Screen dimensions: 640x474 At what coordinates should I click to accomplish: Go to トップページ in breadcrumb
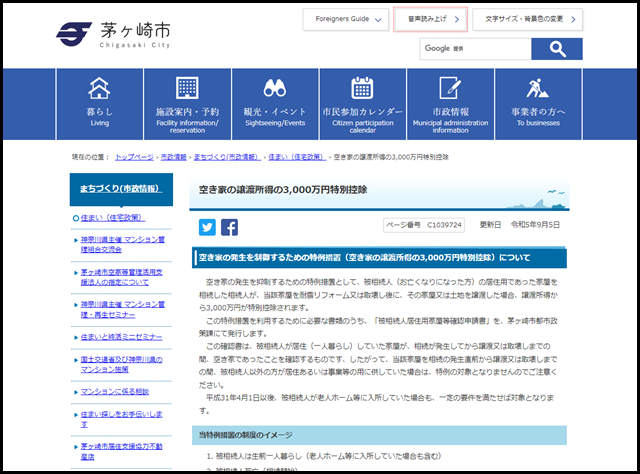point(134,157)
